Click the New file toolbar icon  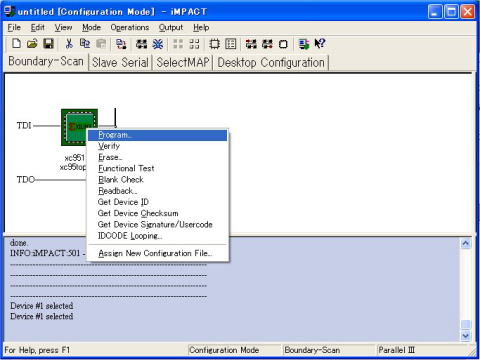[x=16, y=44]
